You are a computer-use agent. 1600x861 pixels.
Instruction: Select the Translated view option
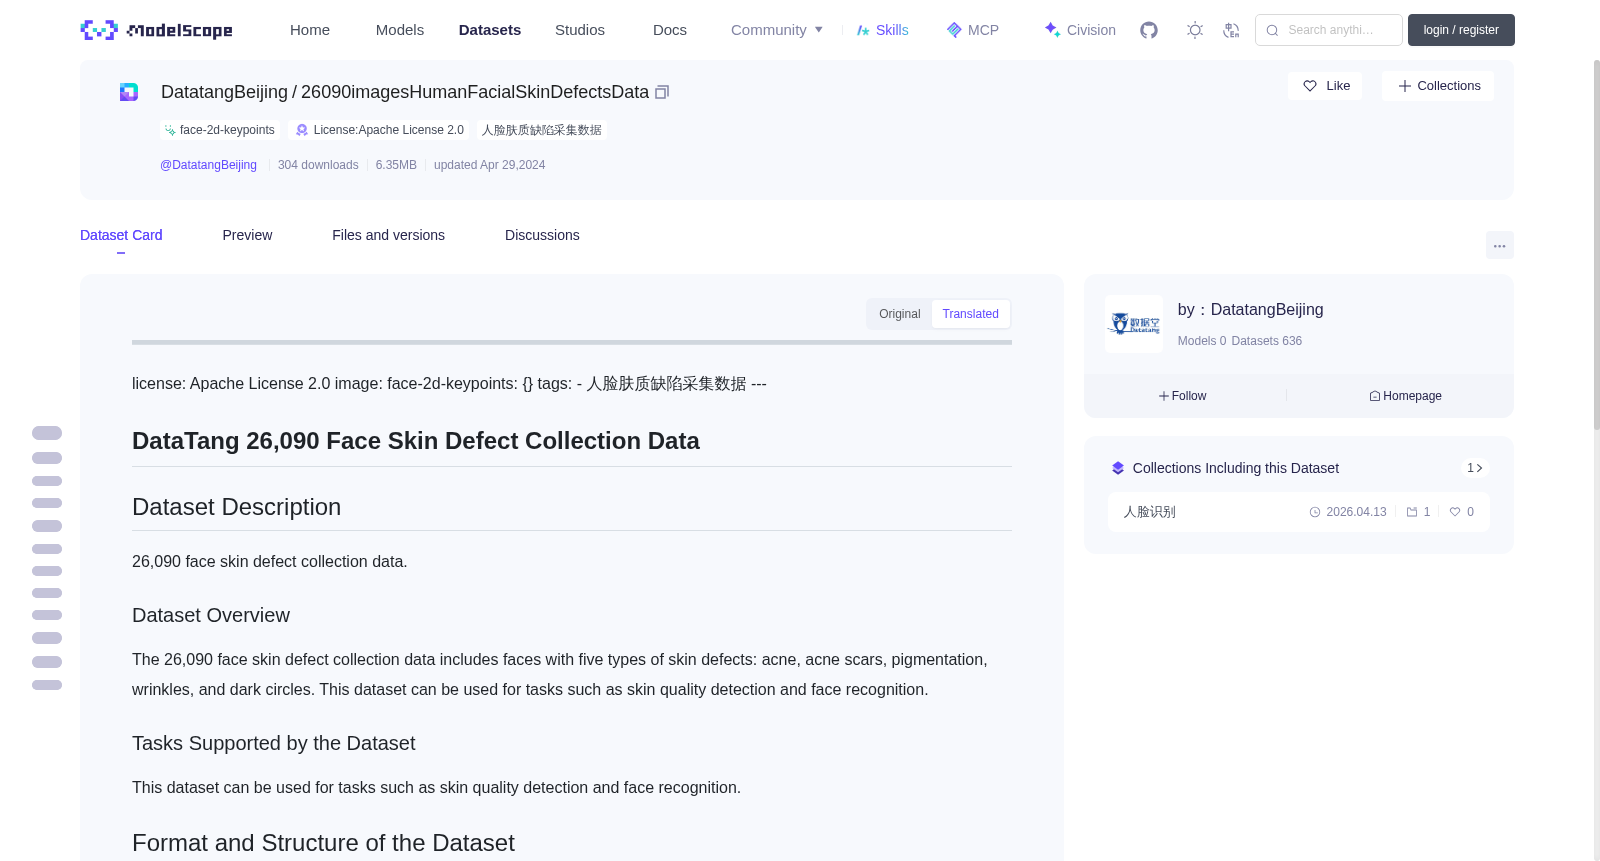point(970,314)
